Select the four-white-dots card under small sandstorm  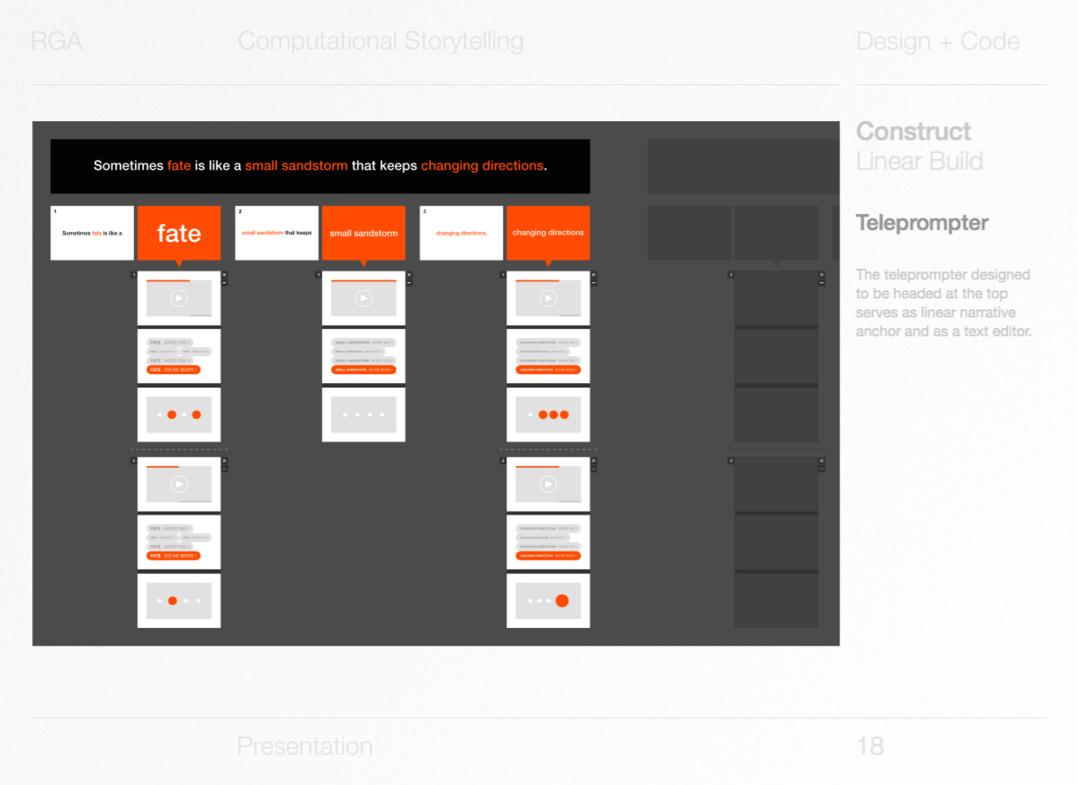[x=364, y=414]
